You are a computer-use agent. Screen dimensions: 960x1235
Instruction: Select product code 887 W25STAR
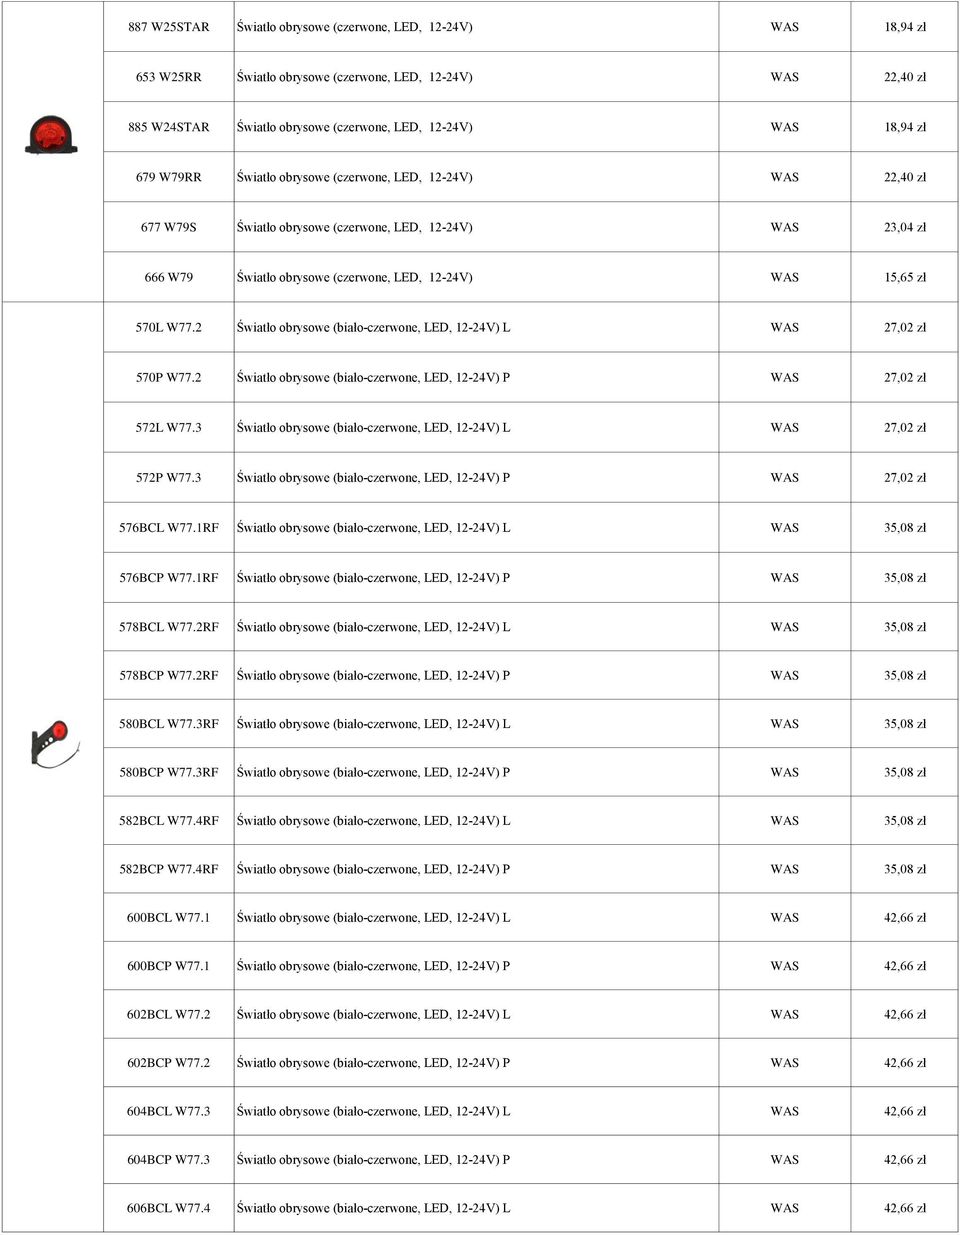[169, 27]
